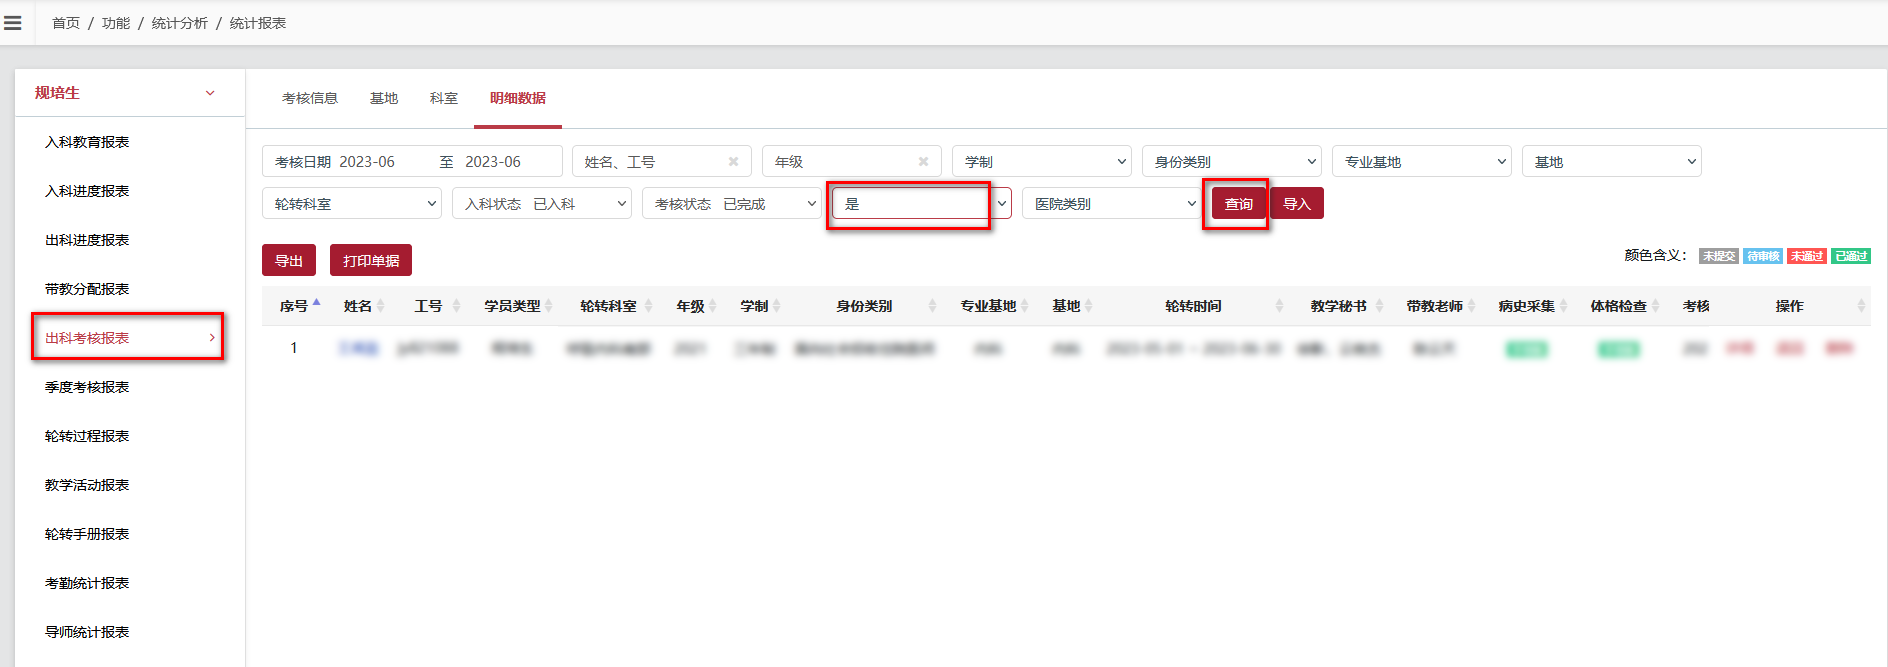Sort table by 工号 column icon
The image size is (1888, 667).
tap(456, 306)
